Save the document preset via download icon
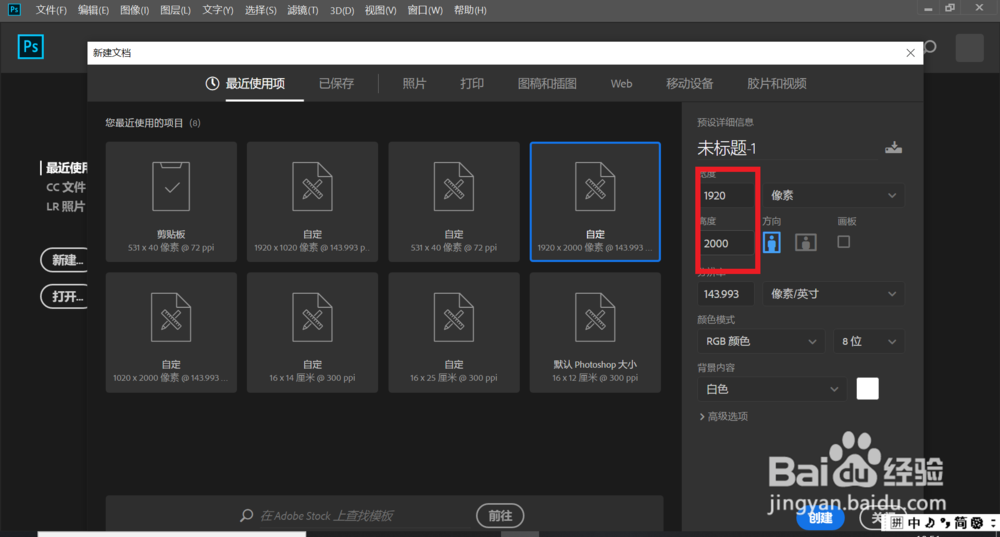 click(x=893, y=148)
